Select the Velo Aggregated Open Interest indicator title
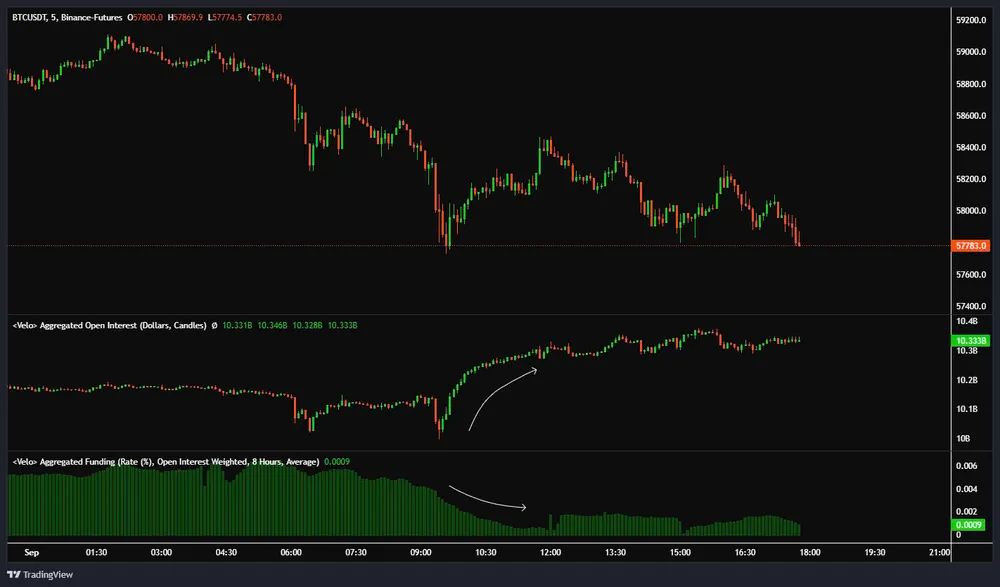The height and width of the screenshot is (587, 1000). tap(109, 326)
